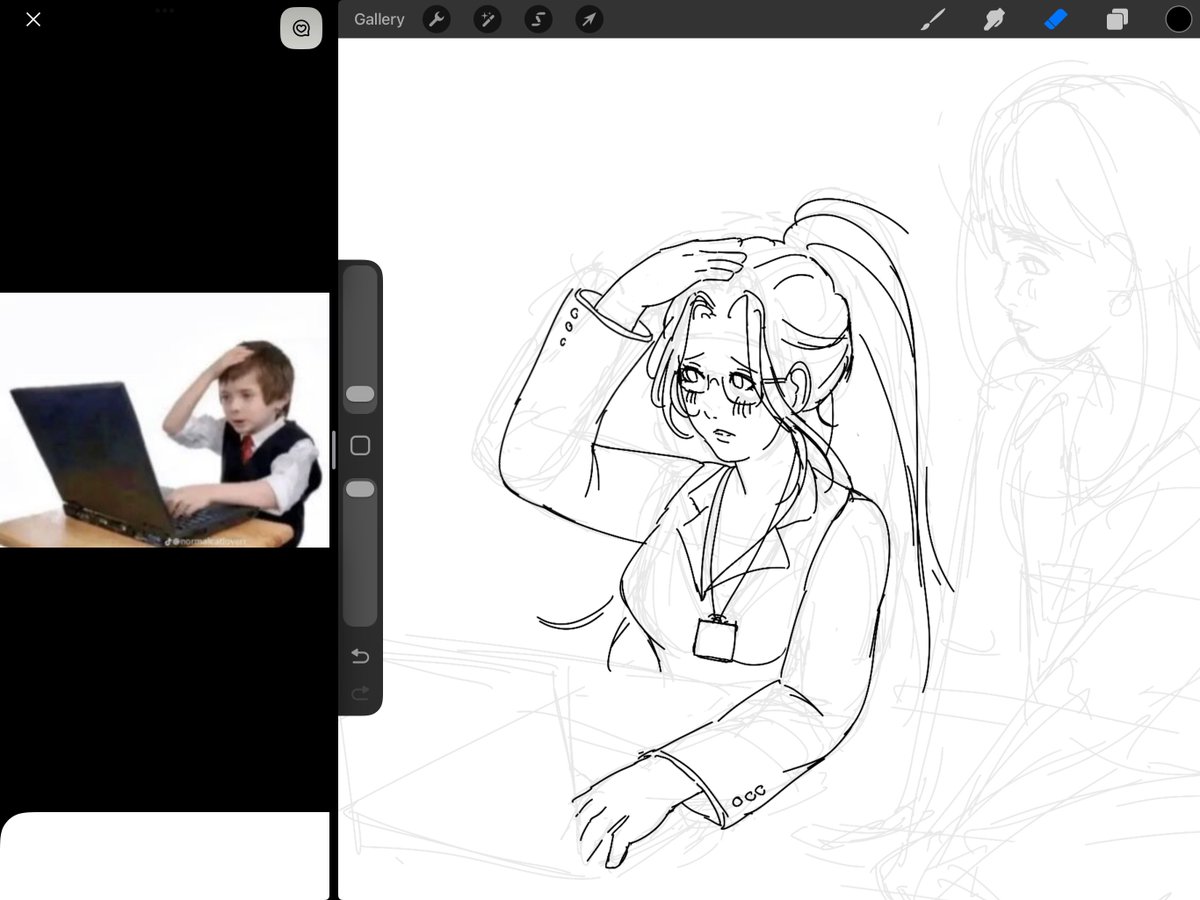This screenshot has height=900, width=1200.
Task: Tap the heart reaction icon on the video
Action: tap(301, 27)
